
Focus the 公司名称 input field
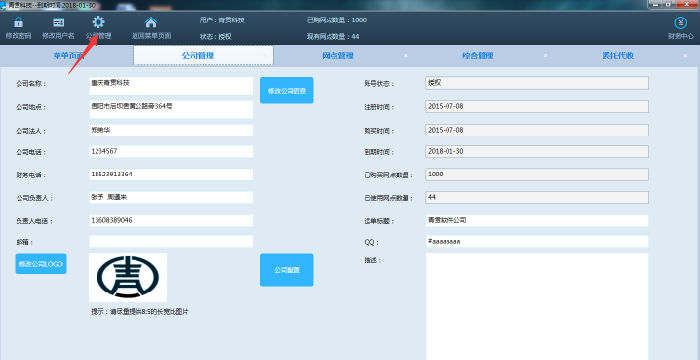point(171,86)
